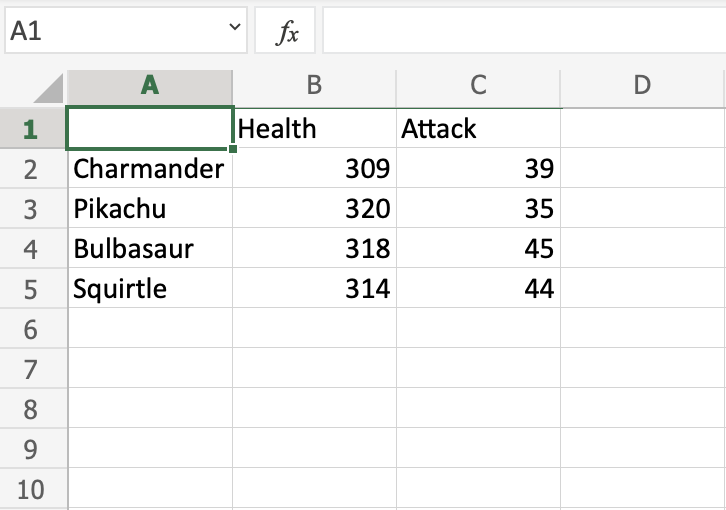This screenshot has height=510, width=726.
Task: Select column A header
Action: tap(150, 86)
